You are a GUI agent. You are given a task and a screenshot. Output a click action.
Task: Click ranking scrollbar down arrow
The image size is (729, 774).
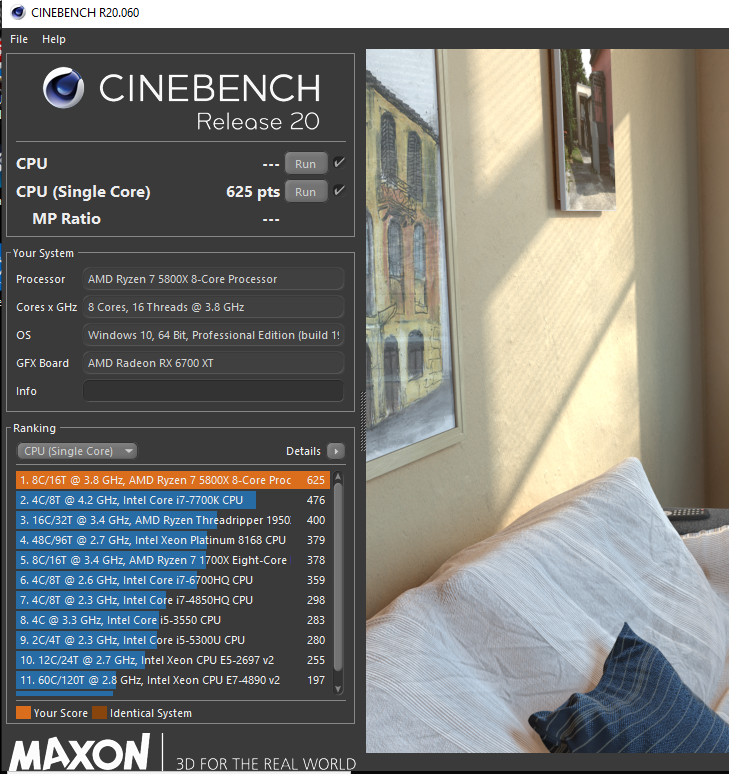338,689
